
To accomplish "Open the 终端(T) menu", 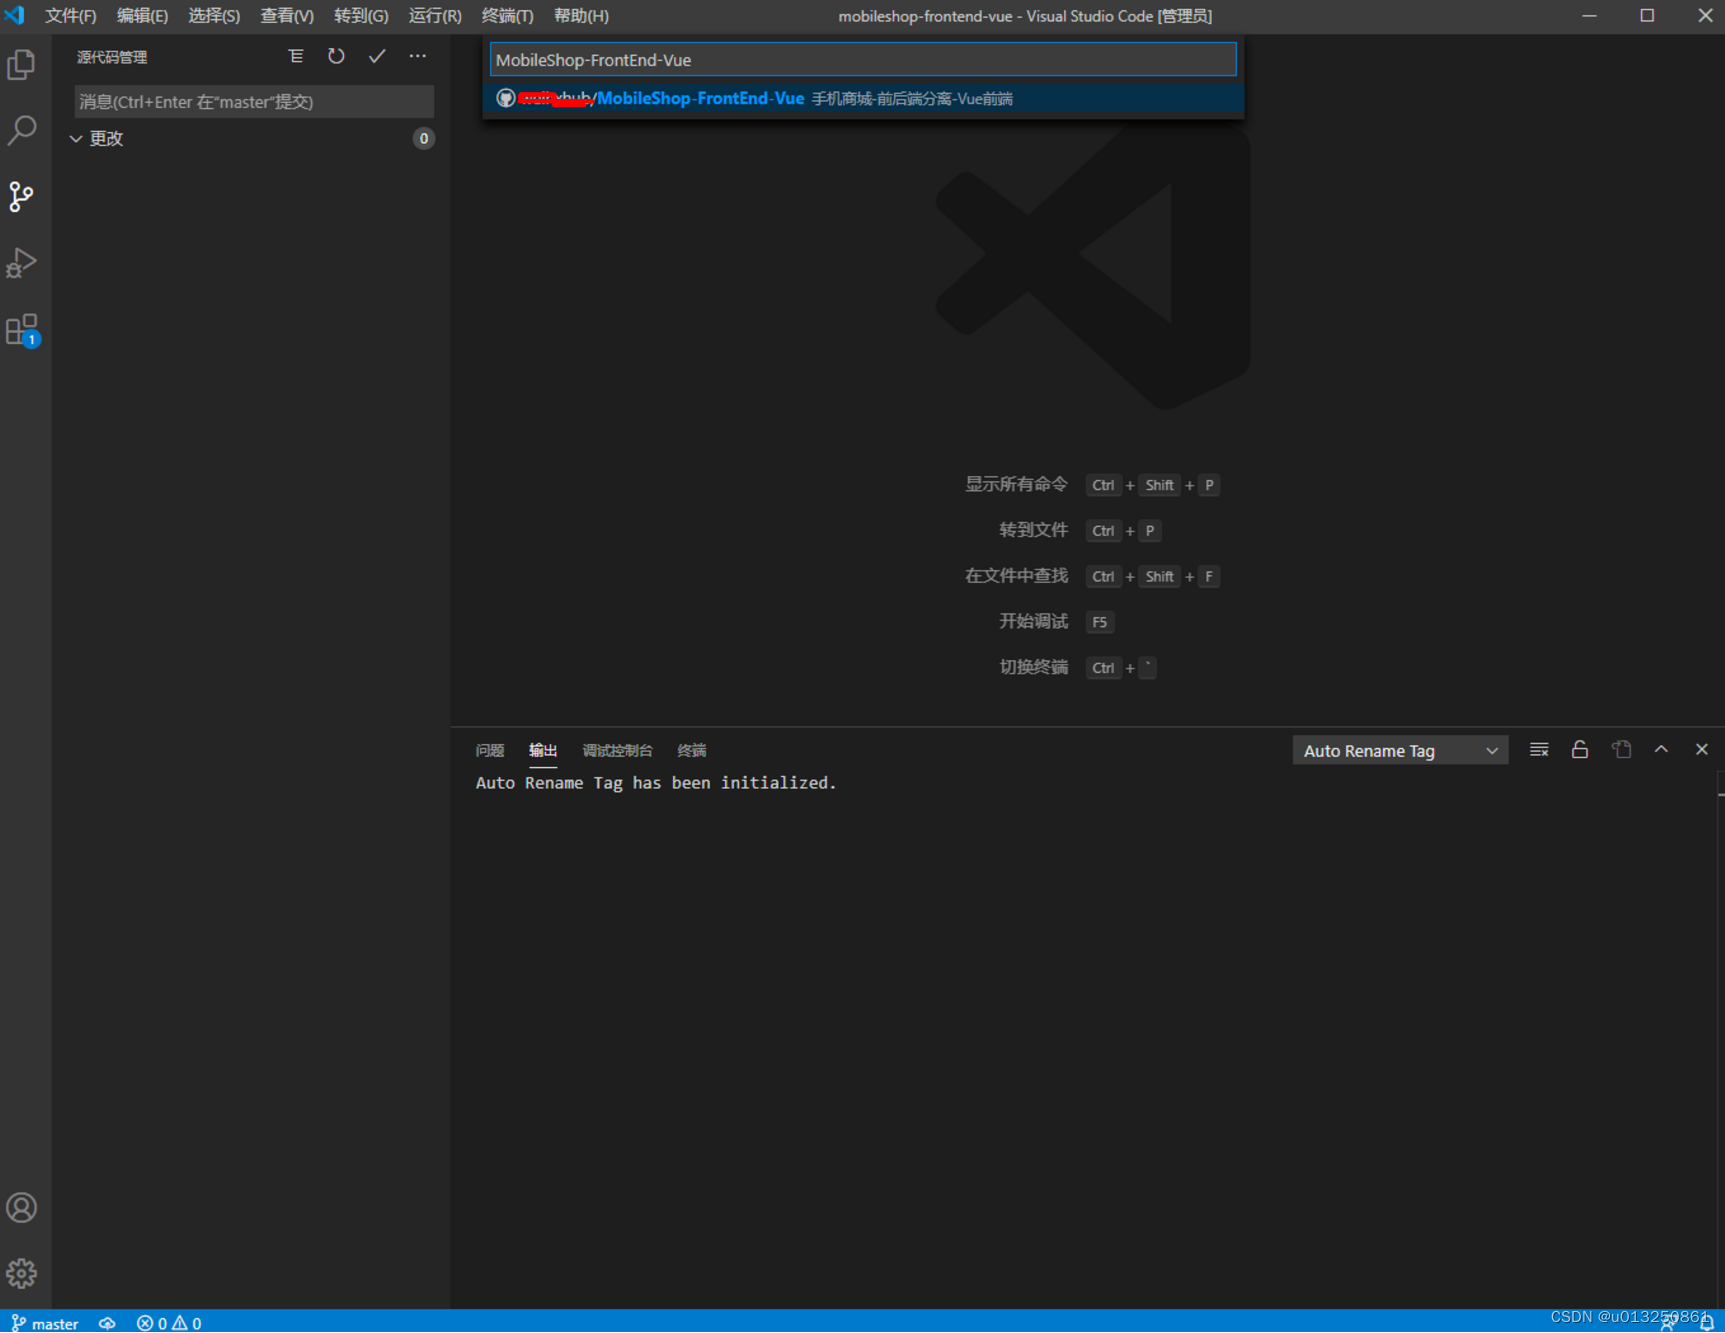I will tap(508, 16).
